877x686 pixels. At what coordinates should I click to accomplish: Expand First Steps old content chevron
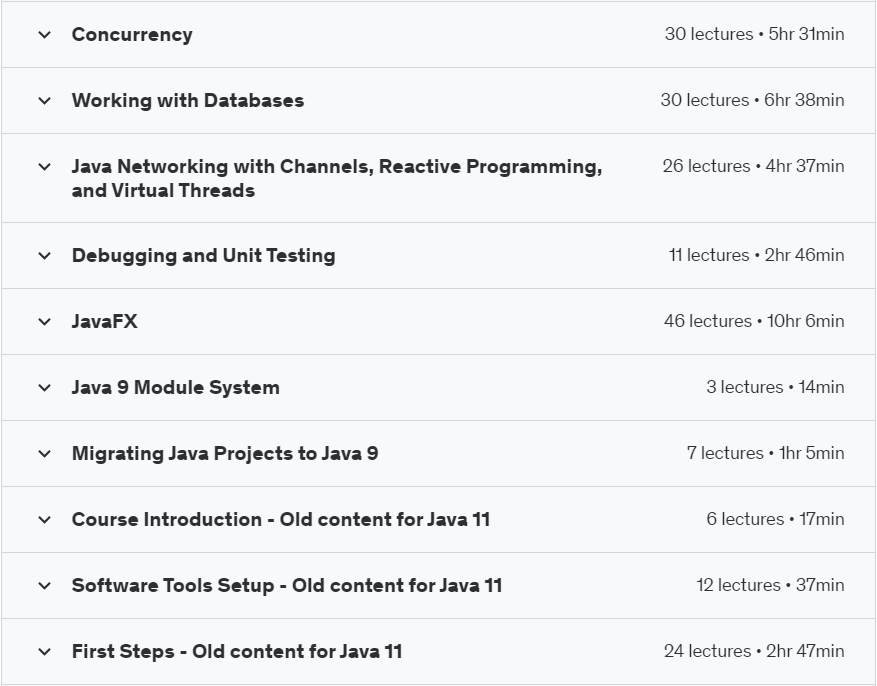click(44, 652)
